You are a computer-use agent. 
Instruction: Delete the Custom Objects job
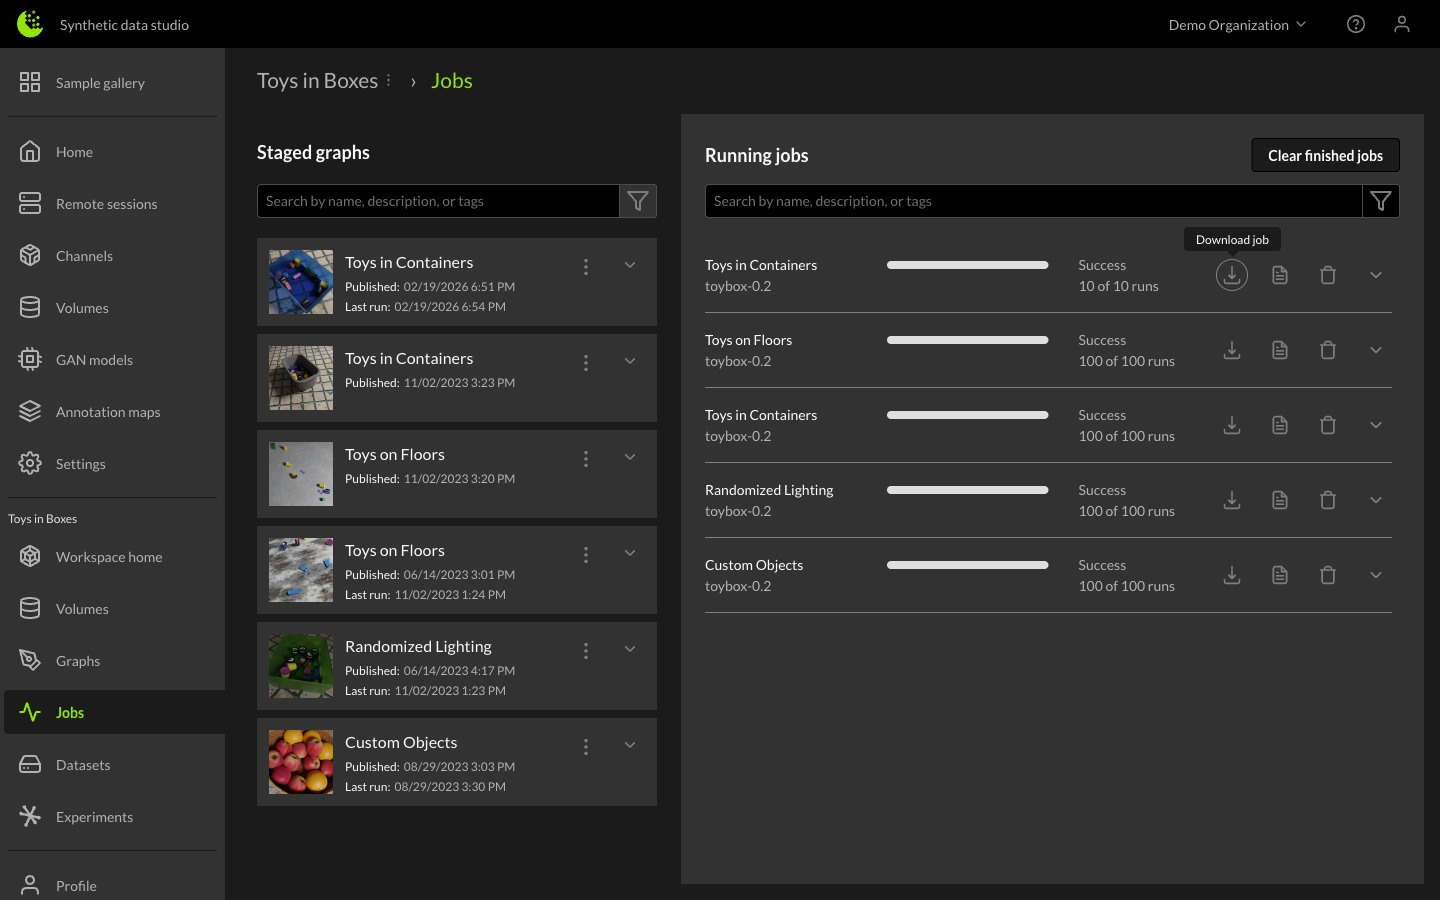pos(1327,575)
